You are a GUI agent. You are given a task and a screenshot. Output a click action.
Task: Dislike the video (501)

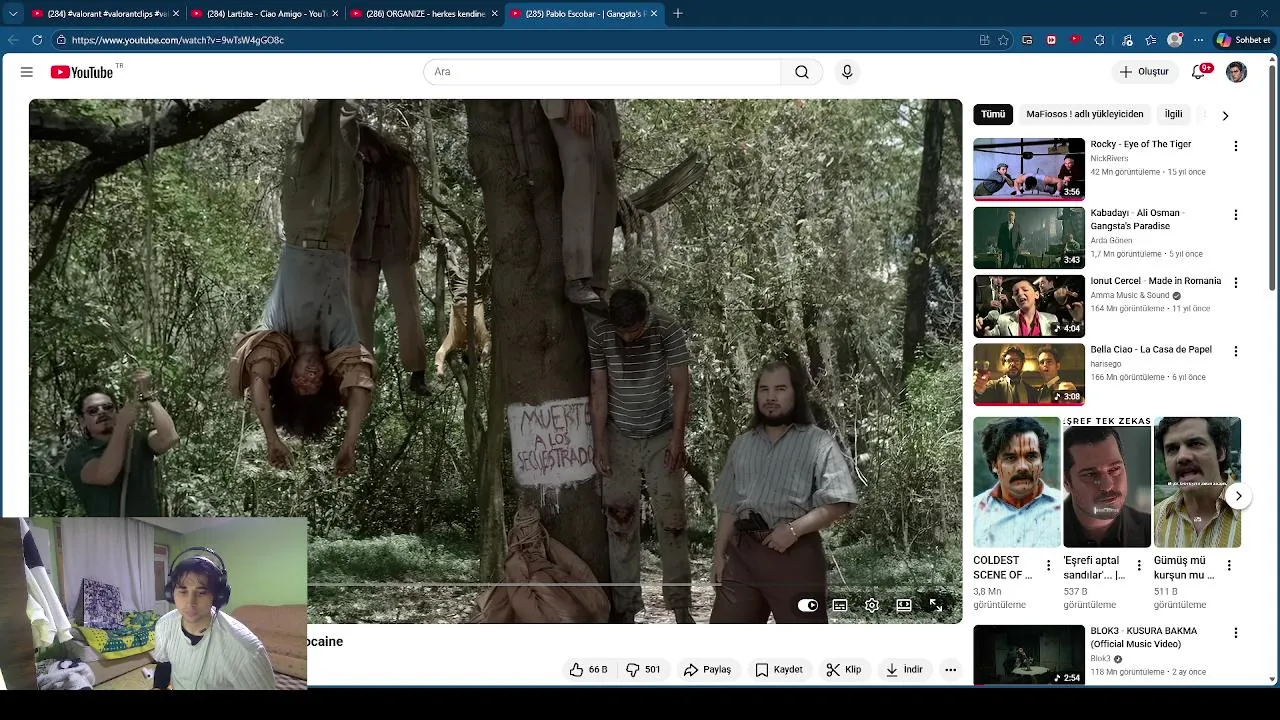click(x=643, y=670)
